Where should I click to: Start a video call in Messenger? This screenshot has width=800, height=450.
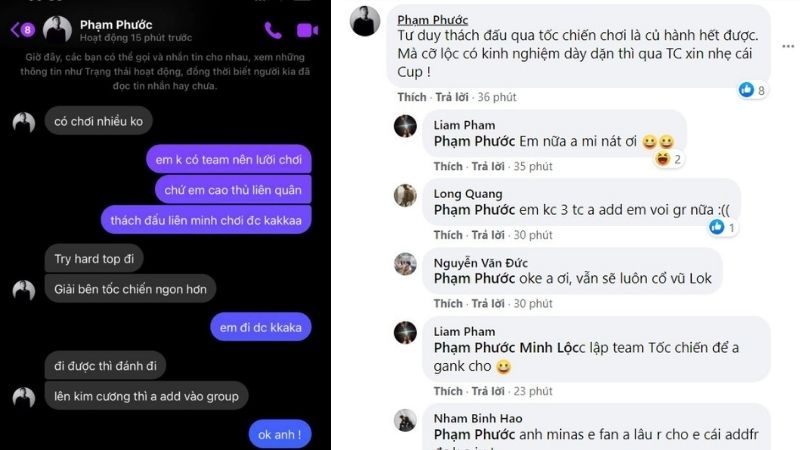click(x=307, y=31)
